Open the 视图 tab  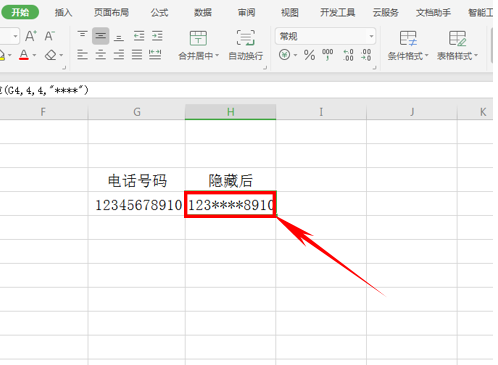(x=290, y=13)
